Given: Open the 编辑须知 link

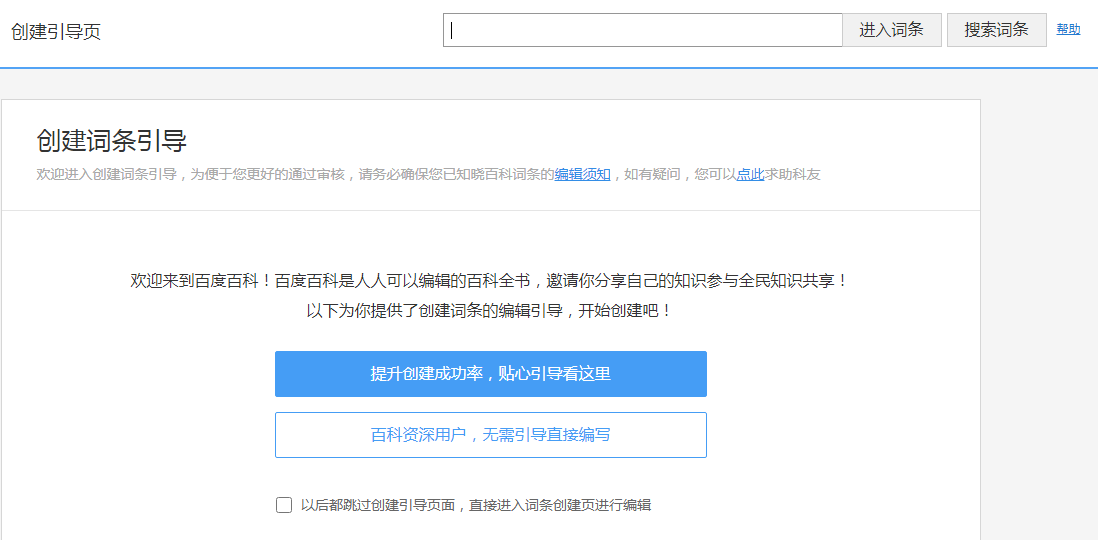Looking at the screenshot, I should pyautogui.click(x=583, y=175).
